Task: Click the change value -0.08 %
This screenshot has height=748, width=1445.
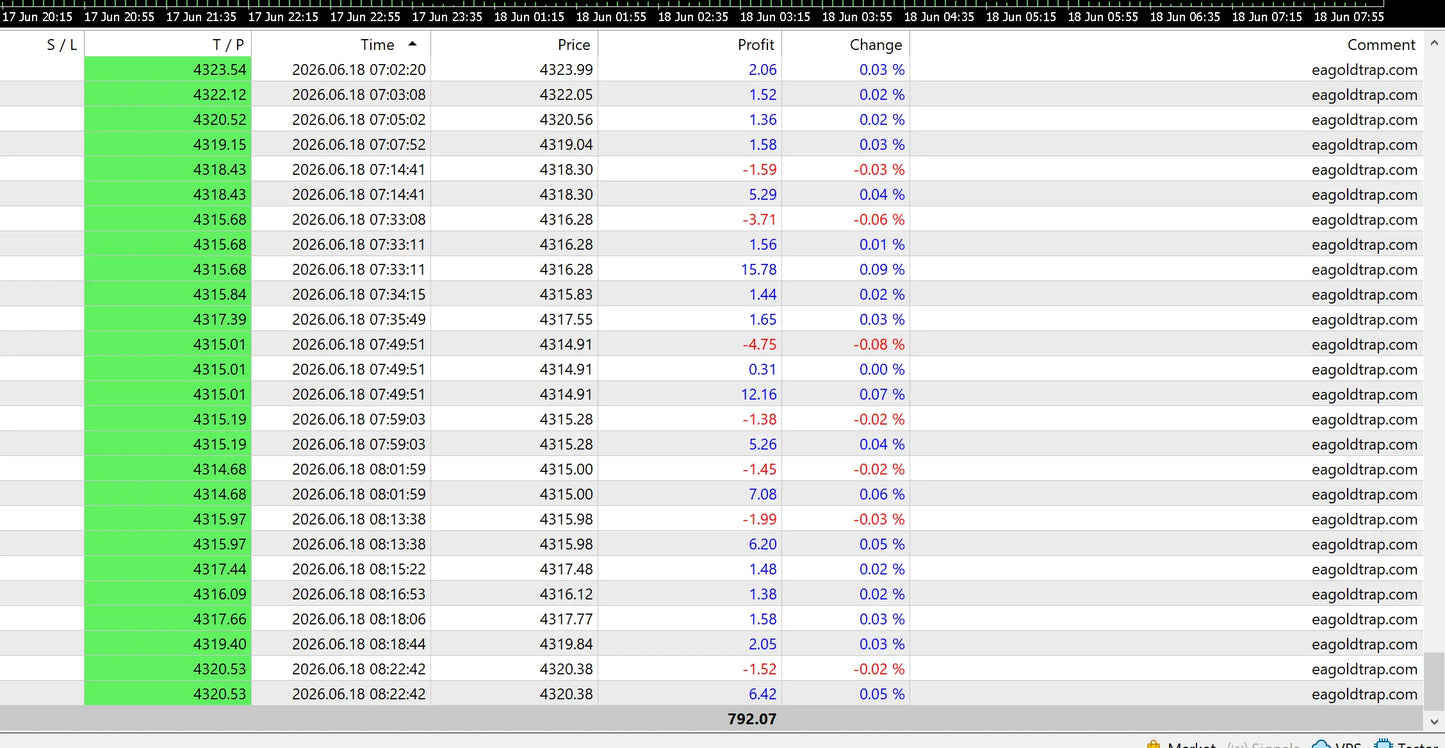Action: (879, 344)
